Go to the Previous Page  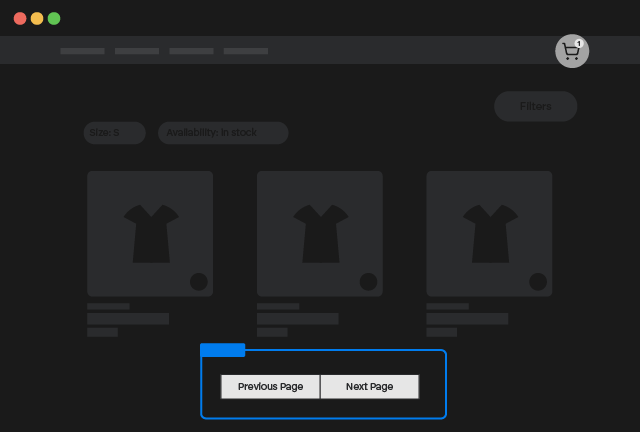(x=270, y=387)
